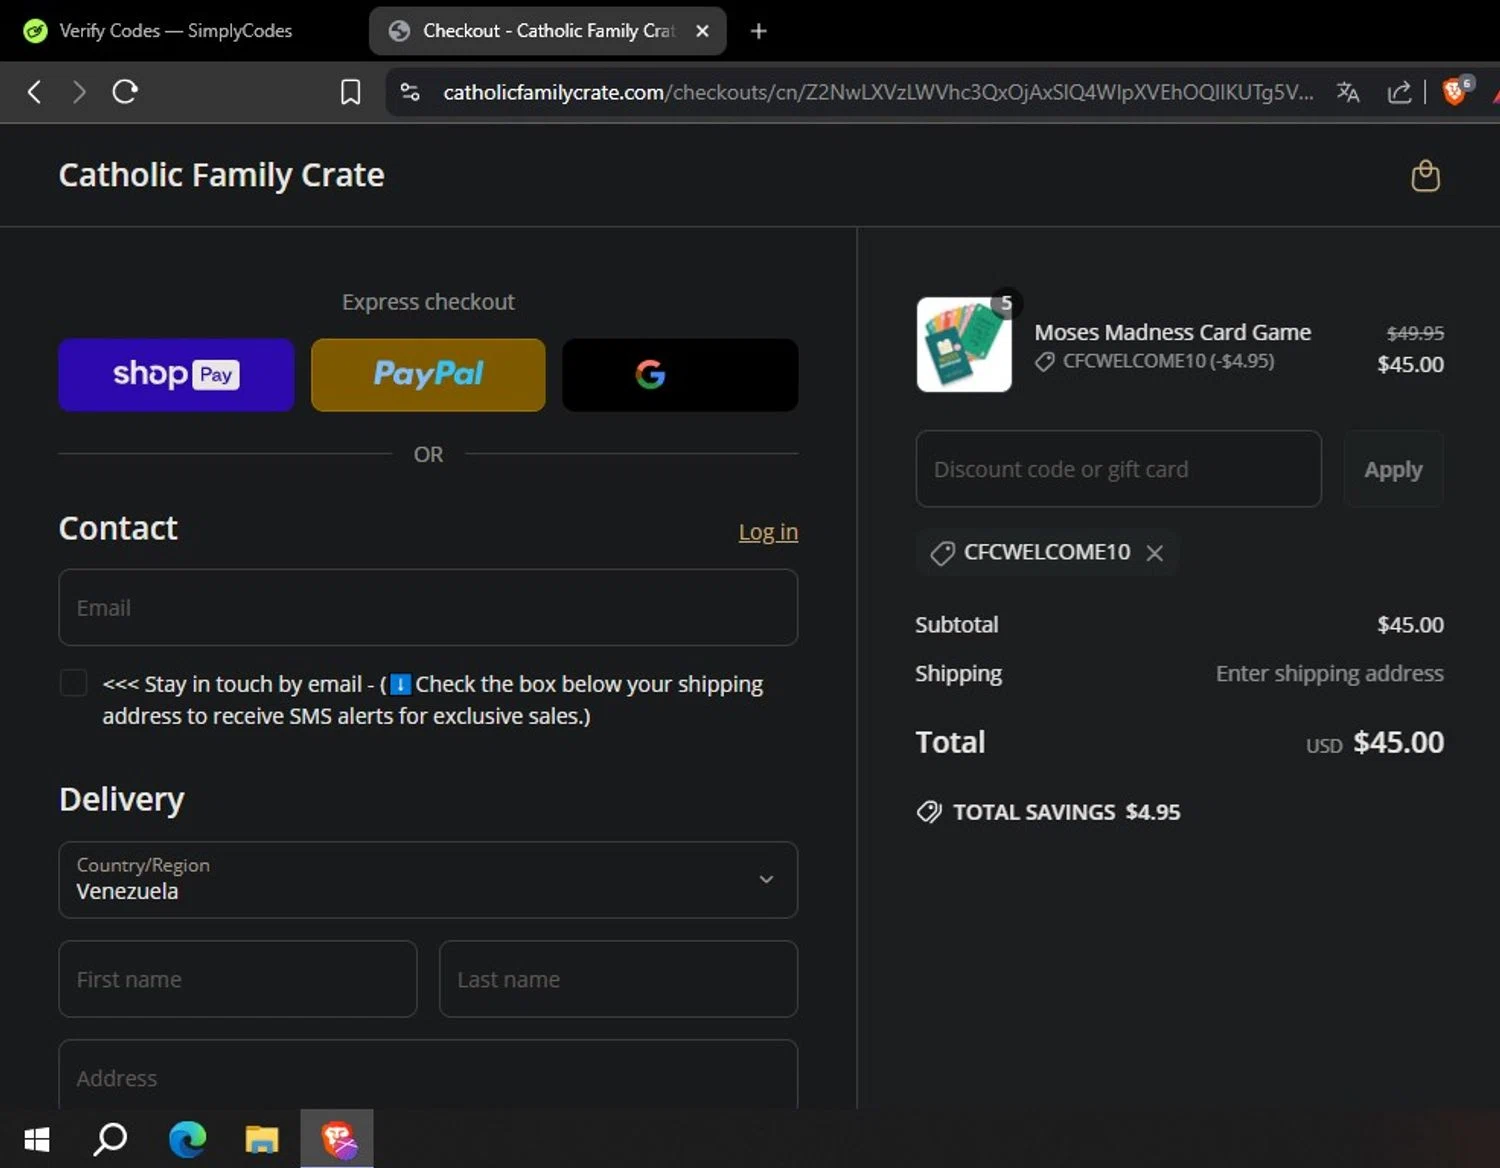Screen dimensions: 1500x1168
Task: Bookmark this page with bookmark icon
Action: [350, 92]
